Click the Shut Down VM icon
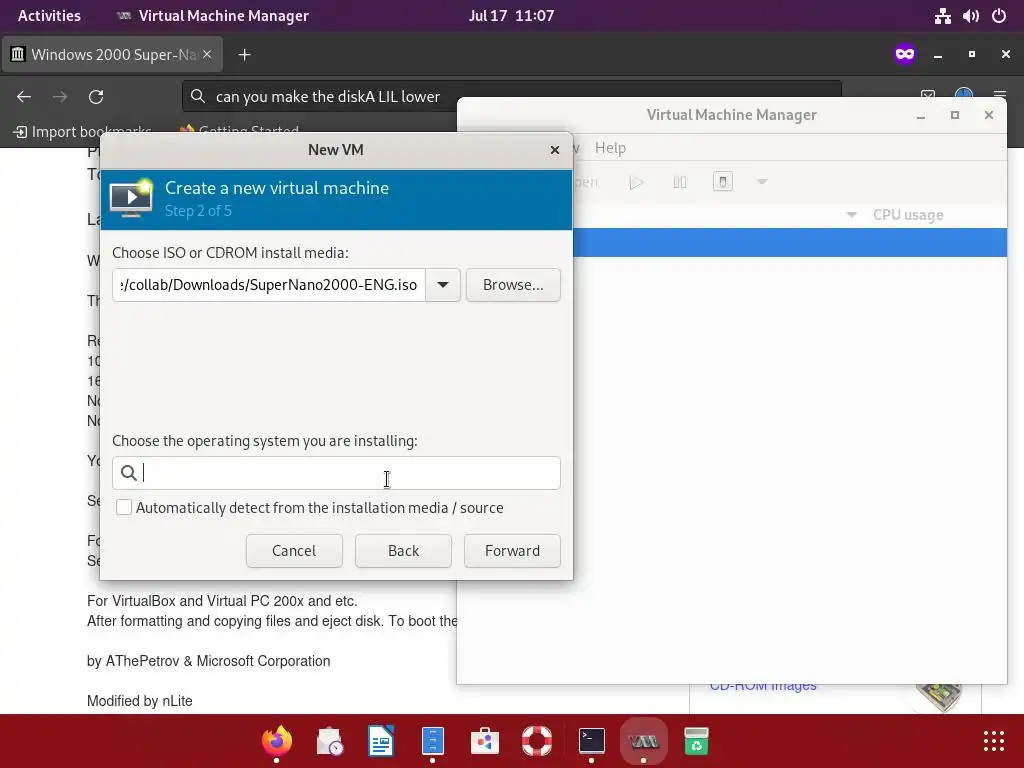The height and width of the screenshot is (768, 1024). tap(723, 182)
